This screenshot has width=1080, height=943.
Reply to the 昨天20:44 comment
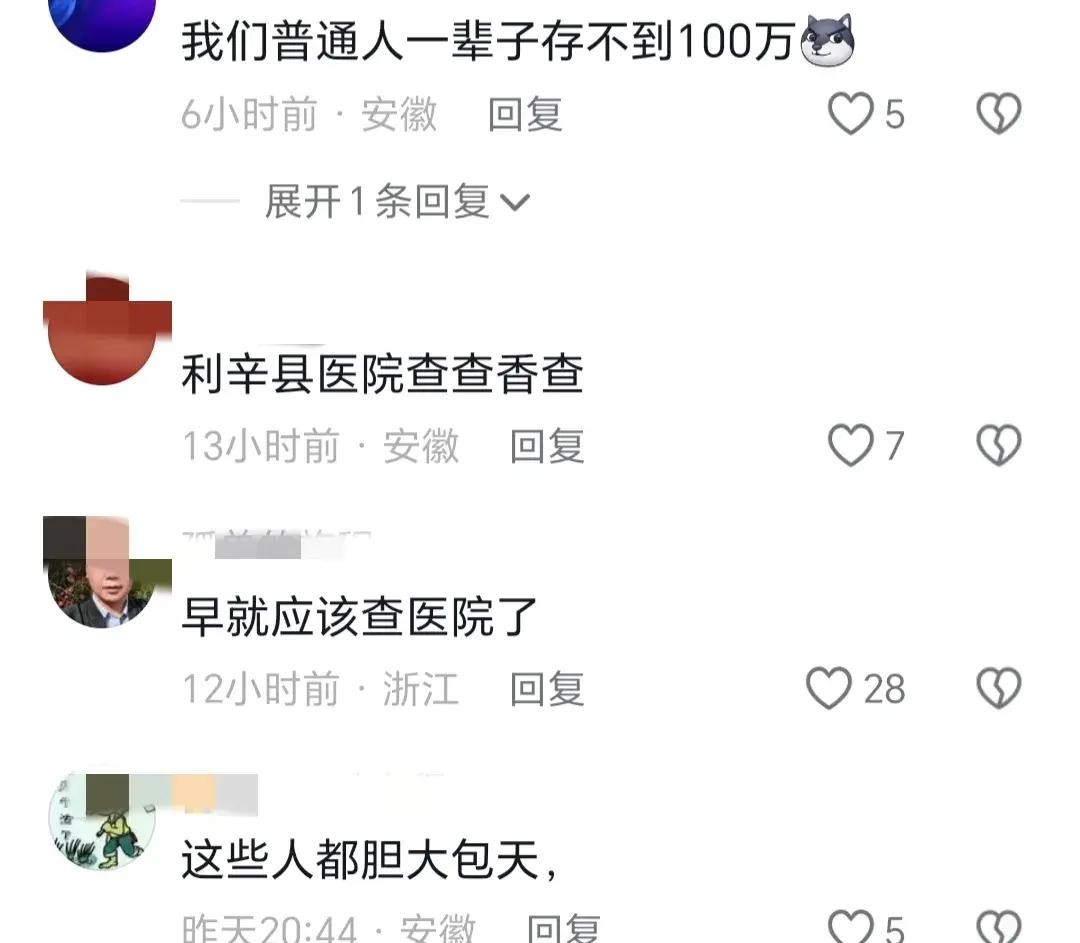(x=564, y=928)
